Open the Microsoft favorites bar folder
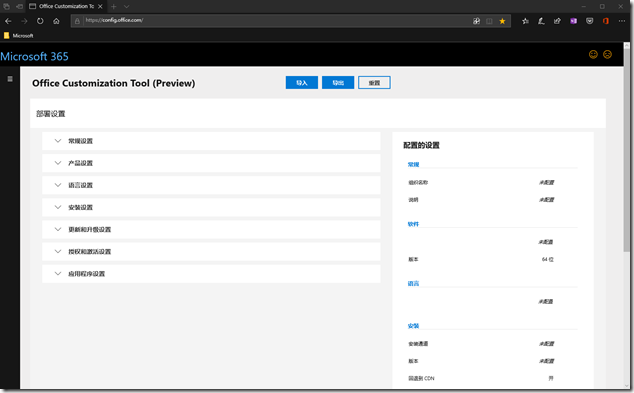Screen dimensions: 634x393 click(19, 36)
